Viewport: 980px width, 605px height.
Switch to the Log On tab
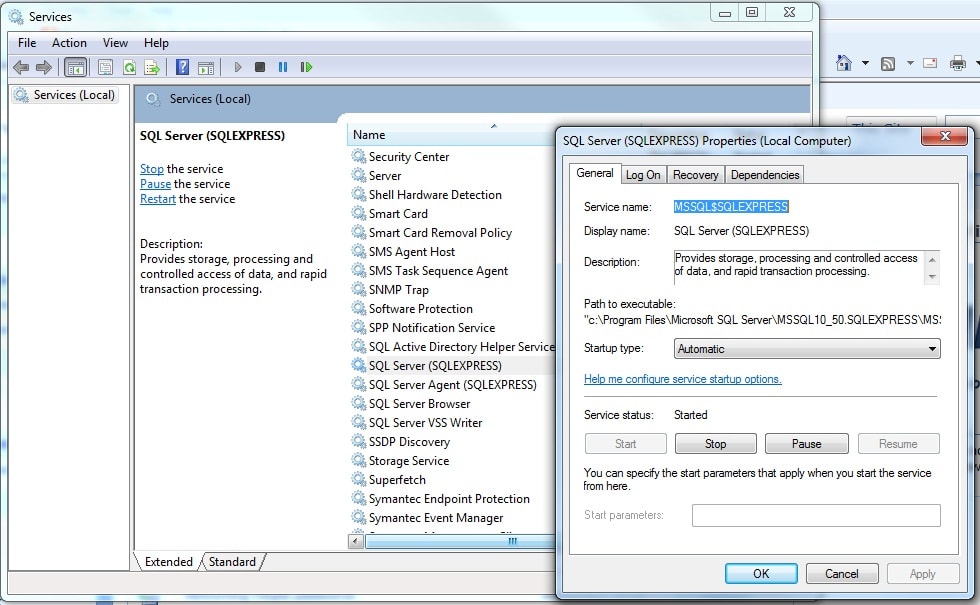click(643, 175)
